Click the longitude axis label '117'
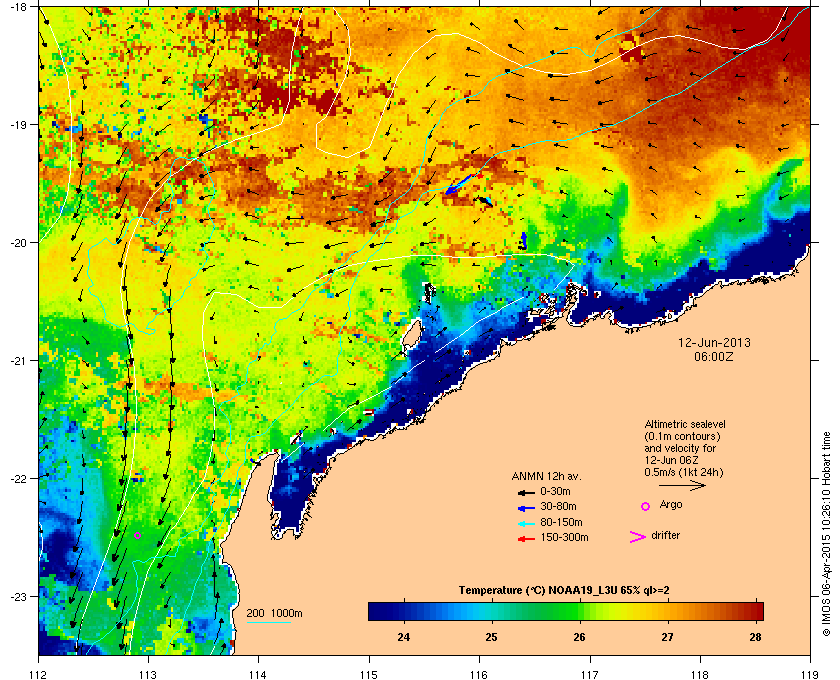Image resolution: width=840 pixels, height=680 pixels. tap(590, 675)
